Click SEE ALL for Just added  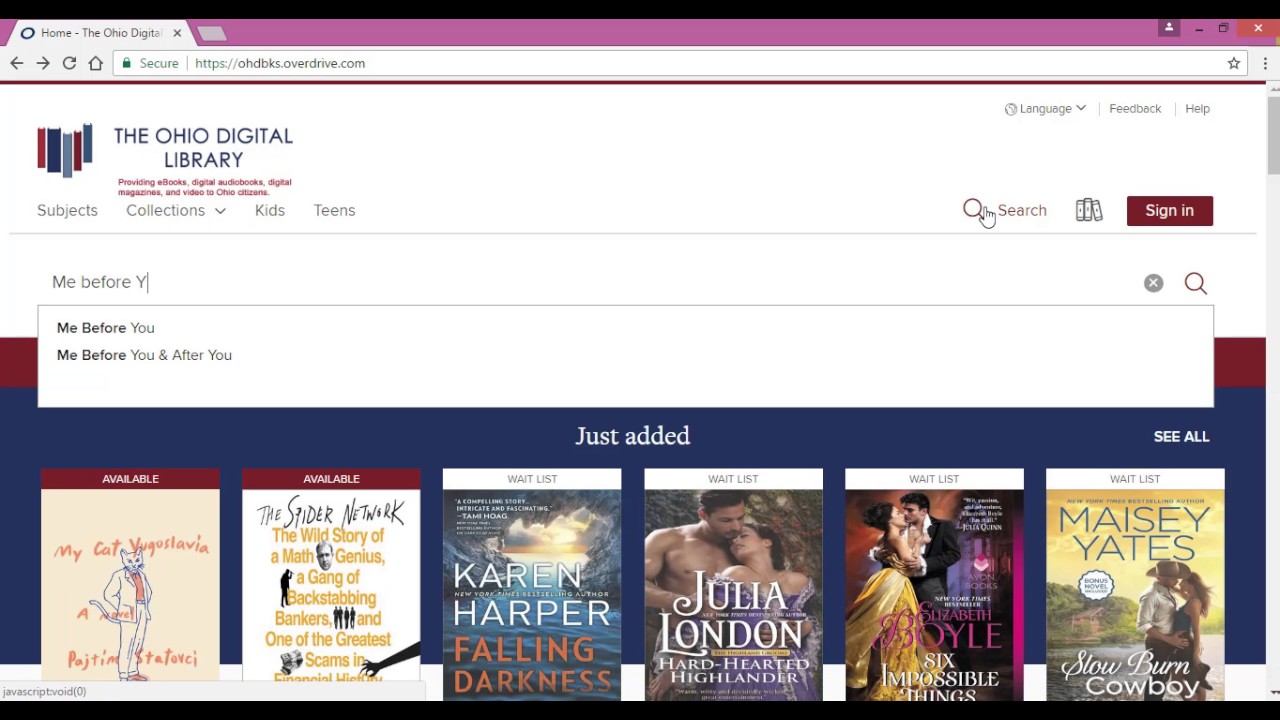click(1181, 437)
